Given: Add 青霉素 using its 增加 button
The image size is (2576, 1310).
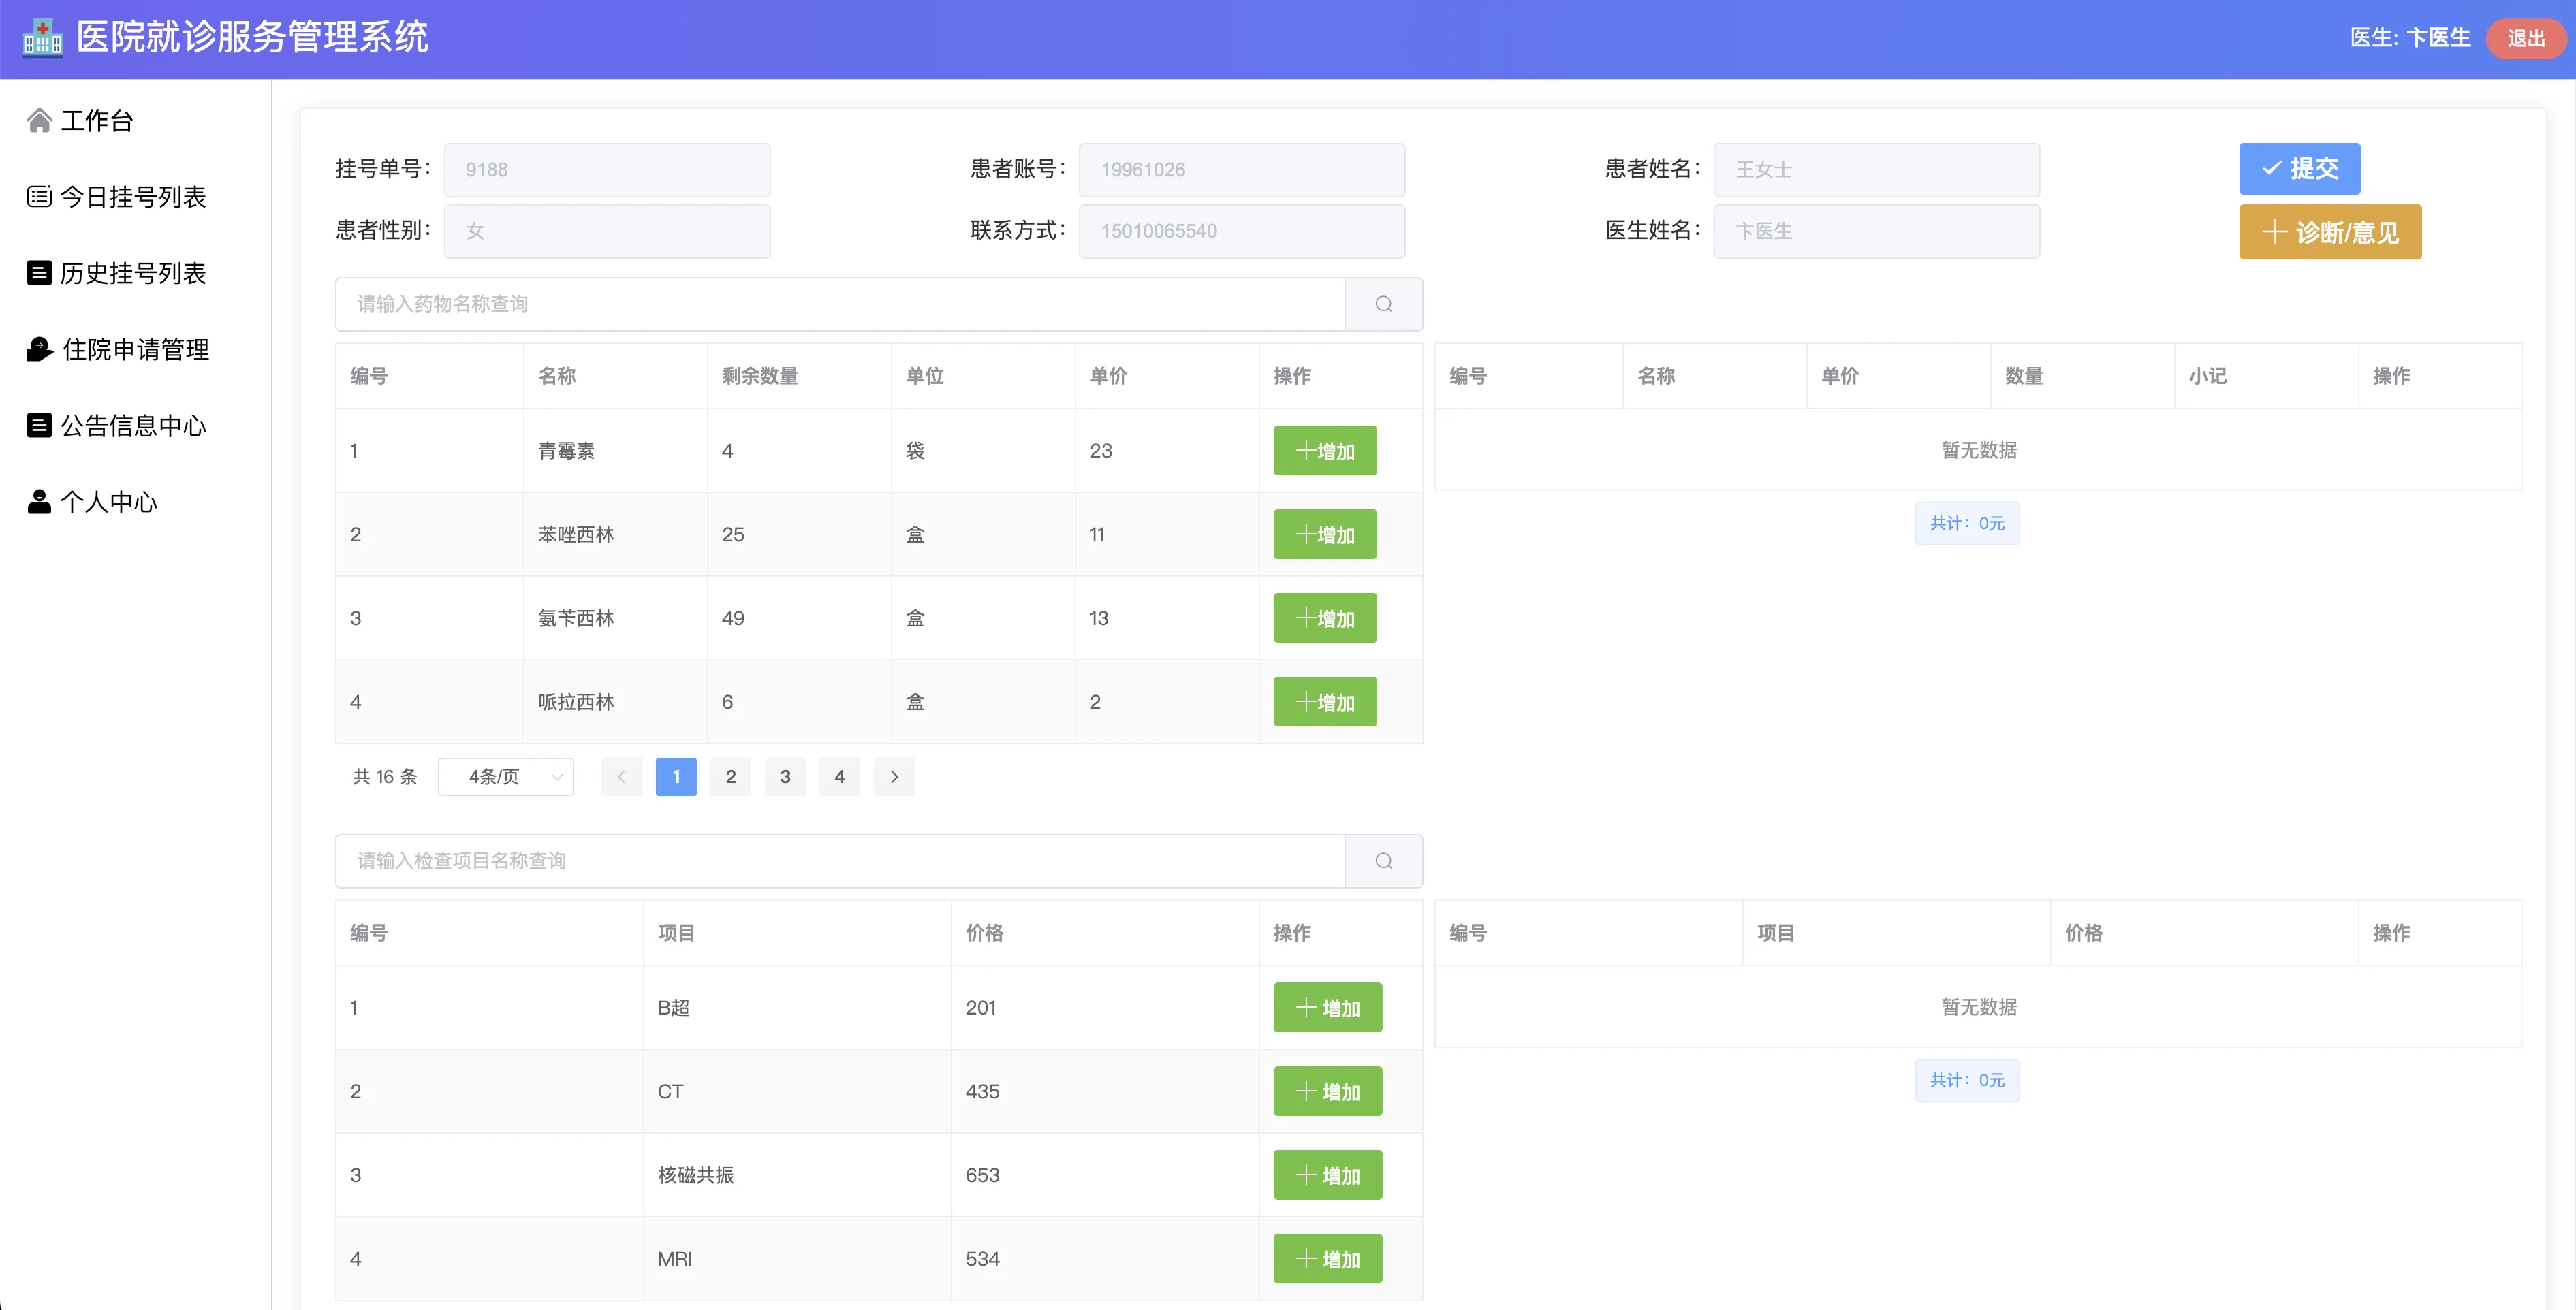Looking at the screenshot, I should click(1324, 451).
